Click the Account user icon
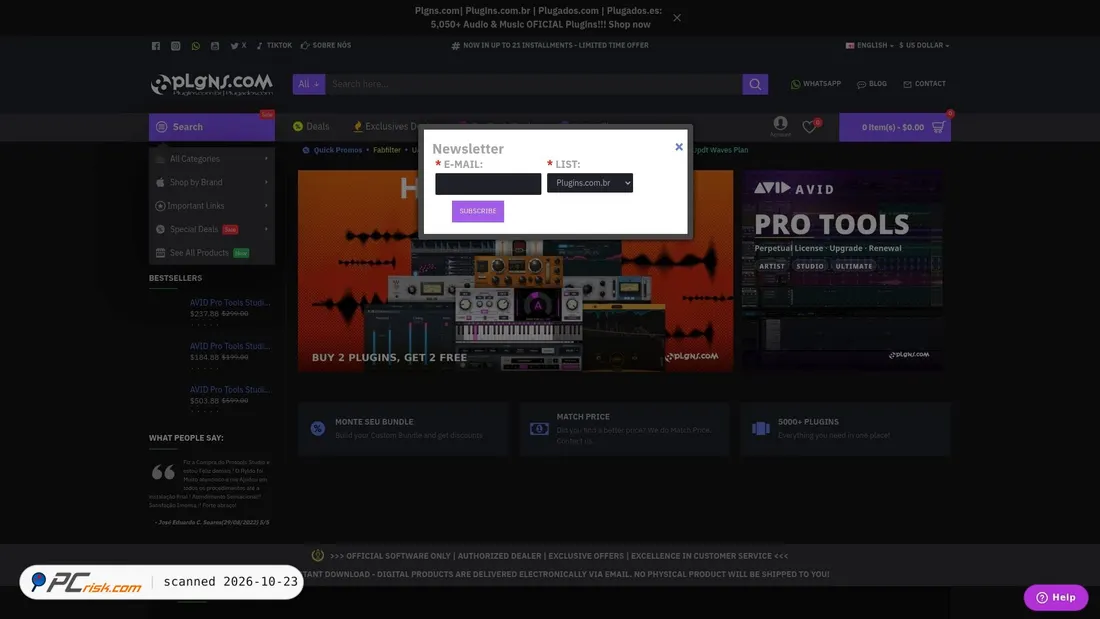Image resolution: width=1100 pixels, height=619 pixels. tap(780, 126)
